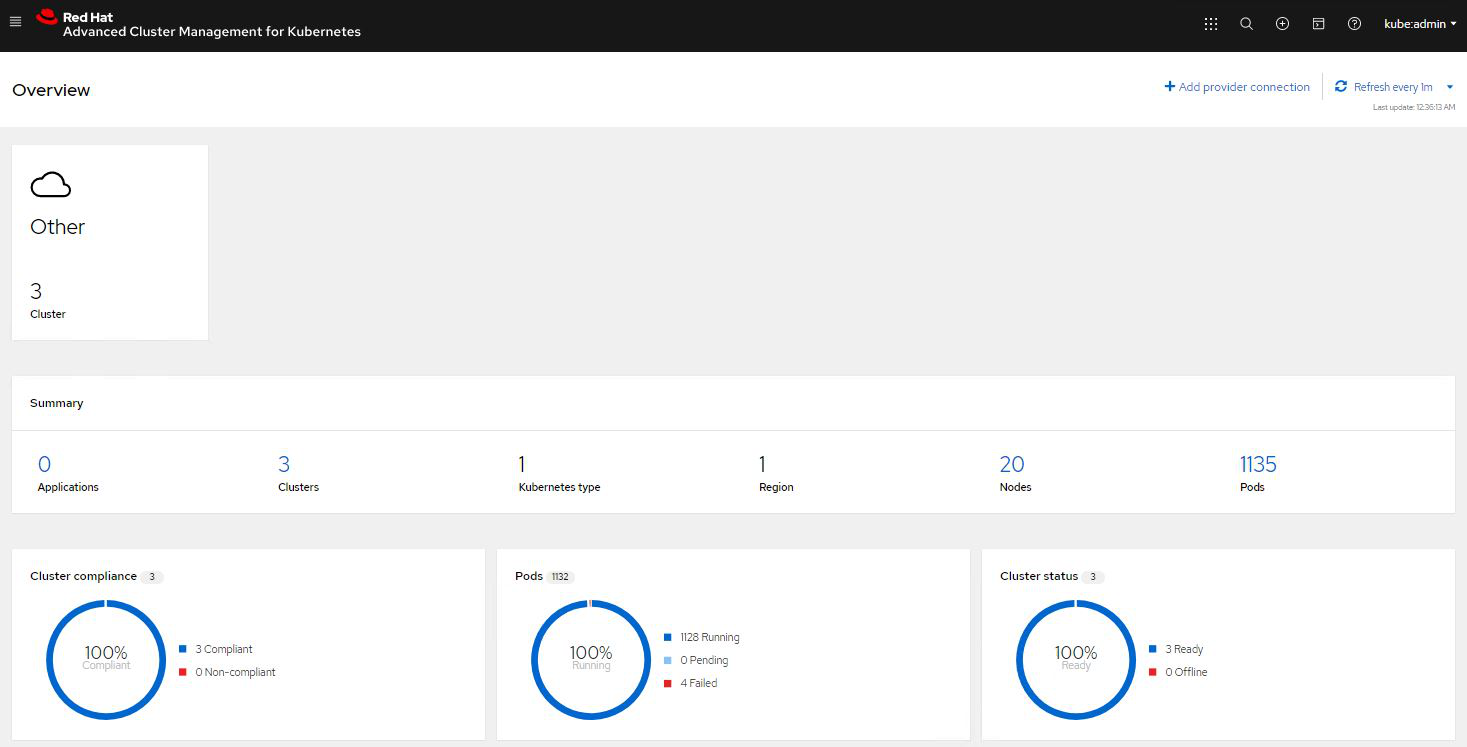Open the 3 Clusters summary link

point(284,464)
